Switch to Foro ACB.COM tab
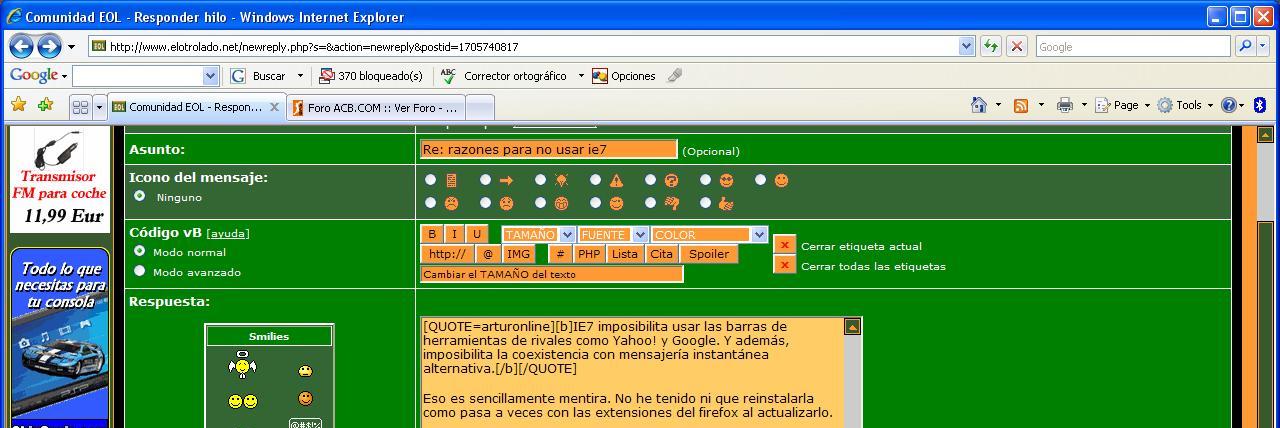 375,107
